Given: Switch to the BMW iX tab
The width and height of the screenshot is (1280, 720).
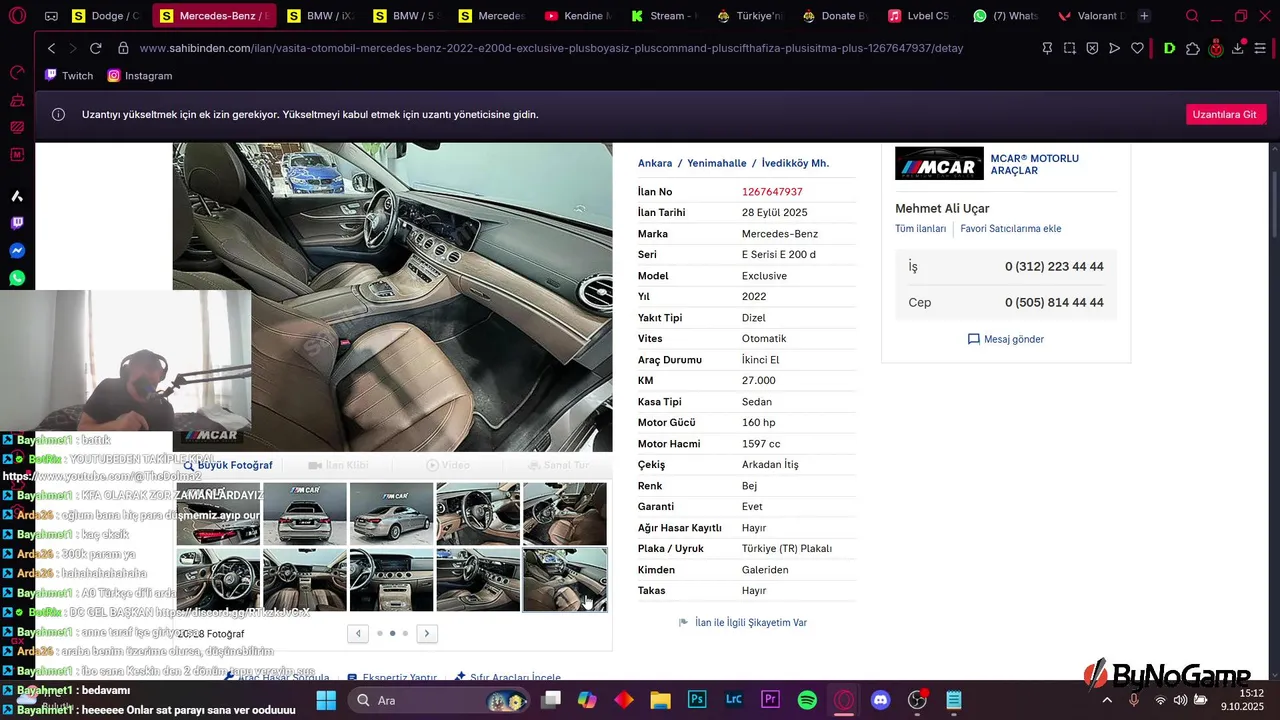Looking at the screenshot, I should (319, 16).
